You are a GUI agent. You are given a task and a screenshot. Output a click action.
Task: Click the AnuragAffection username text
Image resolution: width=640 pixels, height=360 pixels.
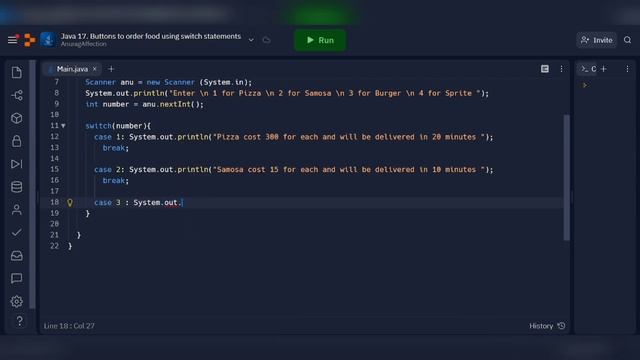pyautogui.click(x=84, y=44)
